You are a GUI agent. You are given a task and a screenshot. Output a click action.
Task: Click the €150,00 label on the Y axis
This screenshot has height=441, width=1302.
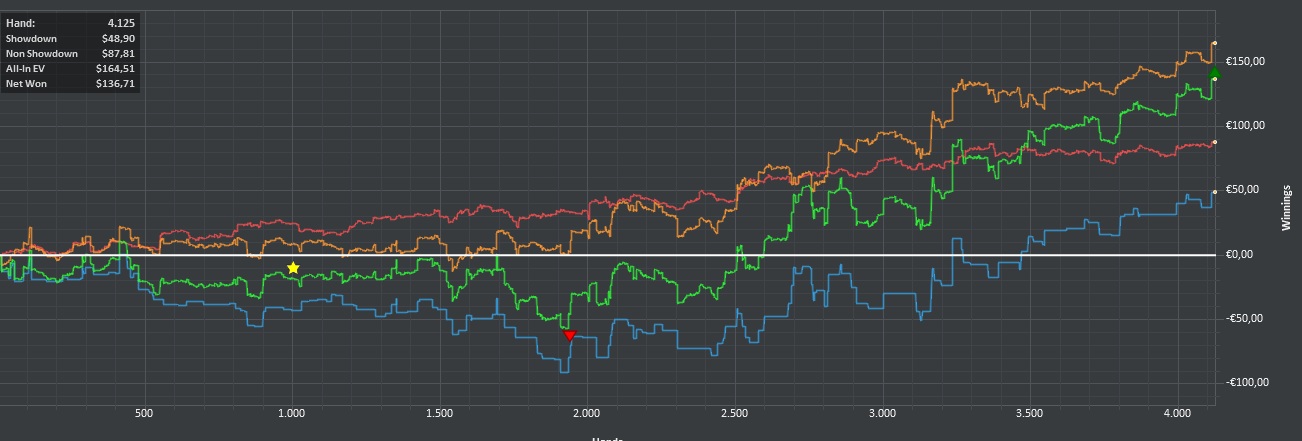(x=1245, y=61)
